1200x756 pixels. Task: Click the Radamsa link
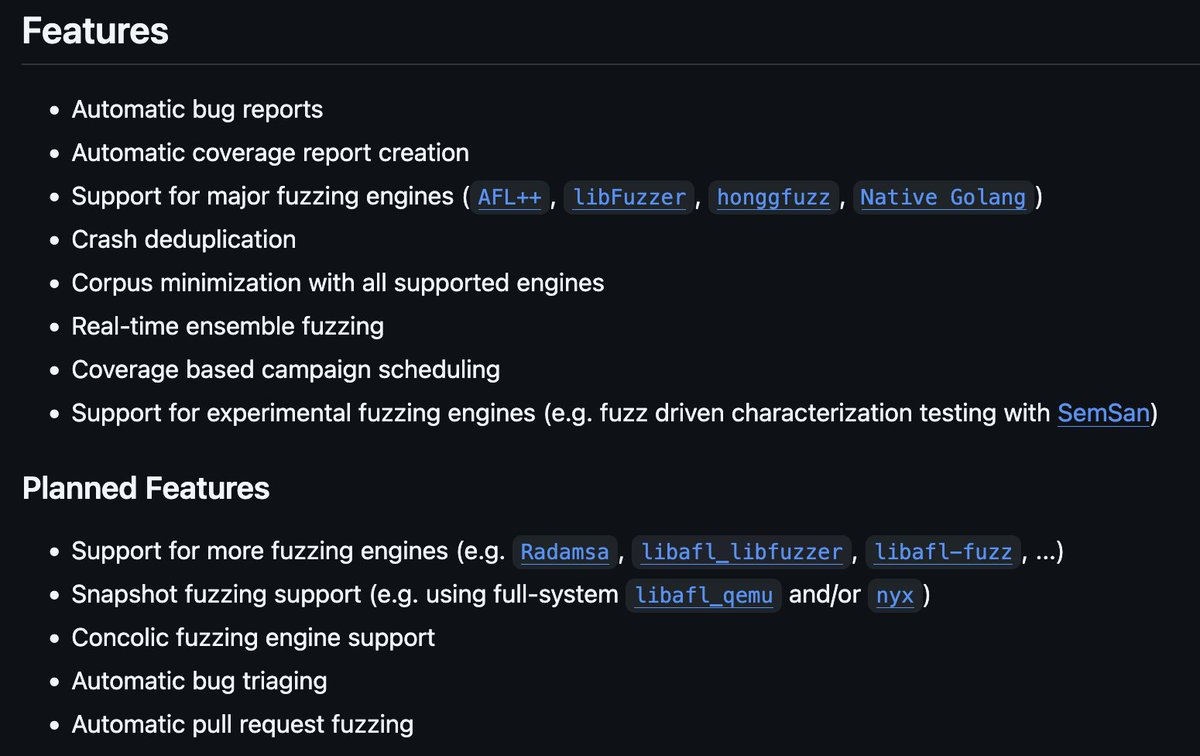(x=564, y=551)
